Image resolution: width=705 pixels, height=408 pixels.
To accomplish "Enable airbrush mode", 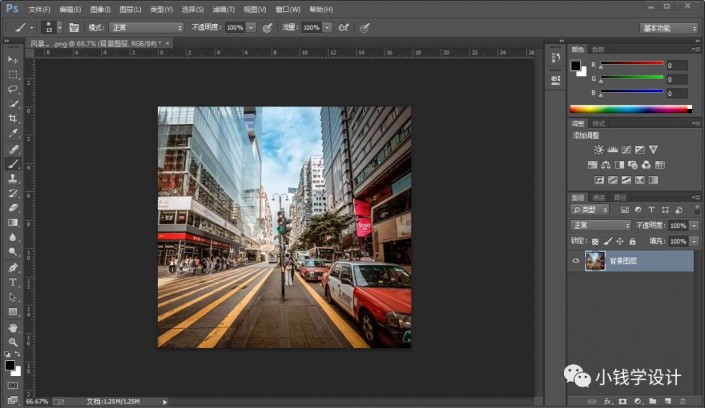I will (344, 28).
